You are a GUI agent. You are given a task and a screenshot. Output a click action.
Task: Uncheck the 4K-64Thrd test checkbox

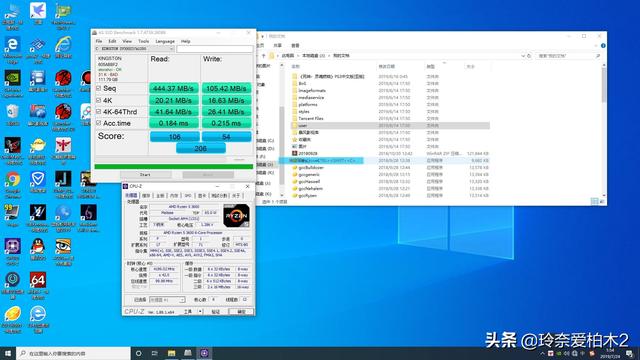click(98, 111)
